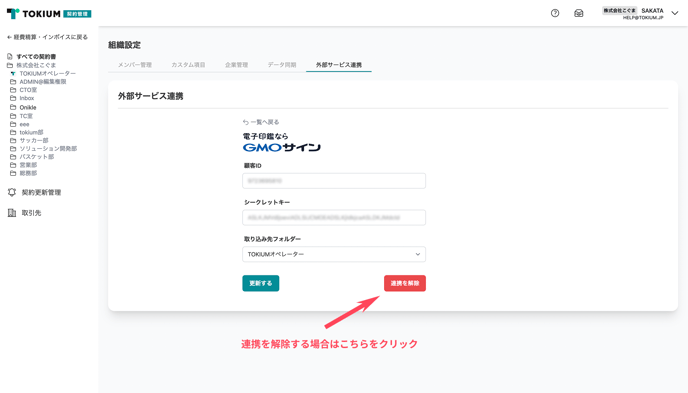Click the 株式会社こぐま company badge in header
688x393 pixels.
click(x=619, y=11)
